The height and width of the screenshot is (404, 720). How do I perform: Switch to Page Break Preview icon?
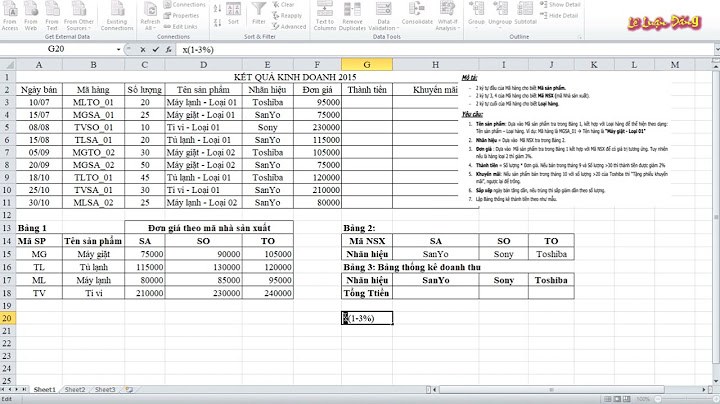pos(627,399)
